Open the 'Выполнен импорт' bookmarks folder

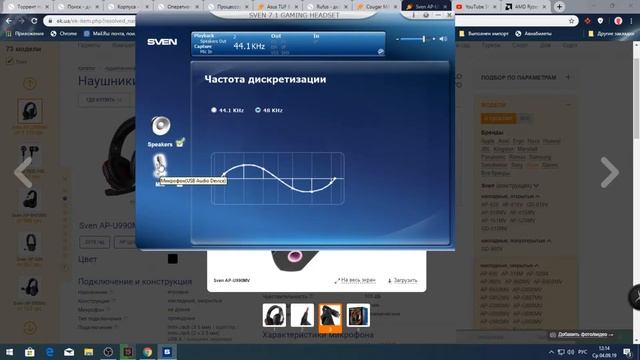(x=484, y=33)
